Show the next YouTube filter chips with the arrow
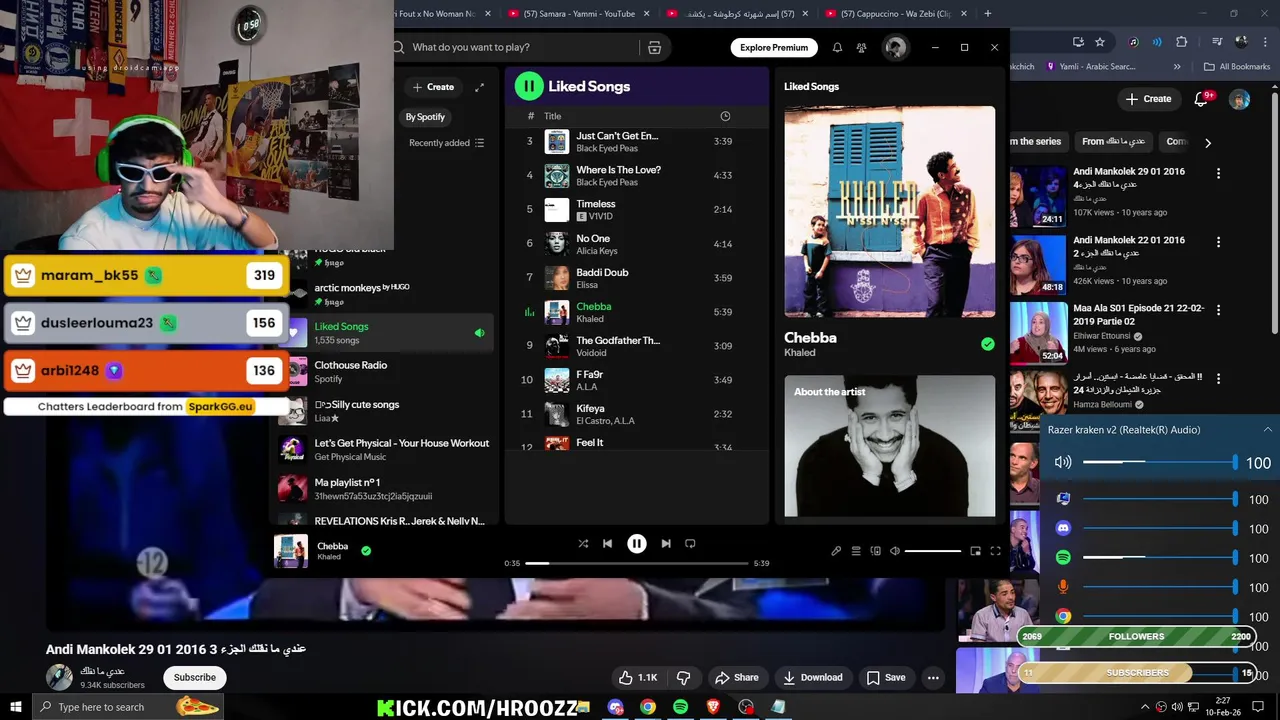The width and height of the screenshot is (1280, 720). pyautogui.click(x=1207, y=143)
